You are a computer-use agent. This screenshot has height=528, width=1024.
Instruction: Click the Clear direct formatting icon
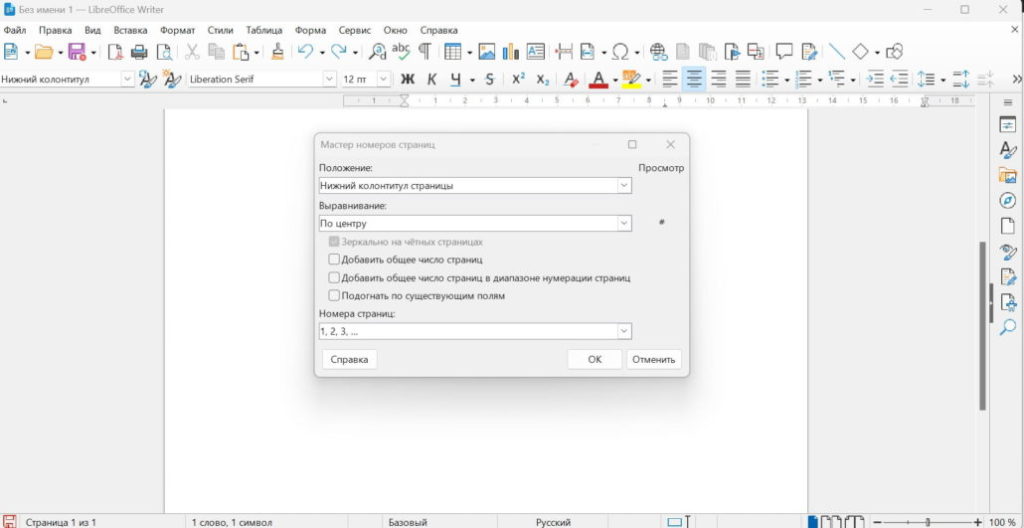point(571,79)
